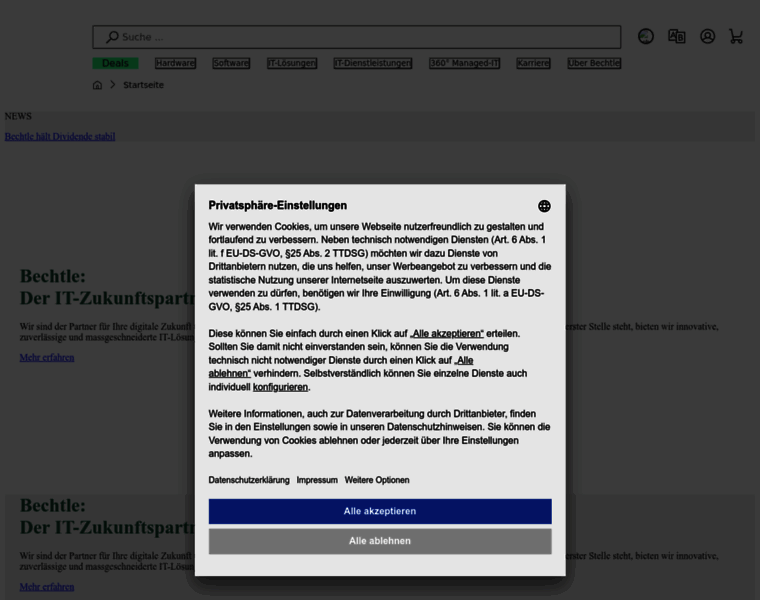Image resolution: width=760 pixels, height=600 pixels.
Task: Click the NEWS label
Action: pyautogui.click(x=18, y=116)
